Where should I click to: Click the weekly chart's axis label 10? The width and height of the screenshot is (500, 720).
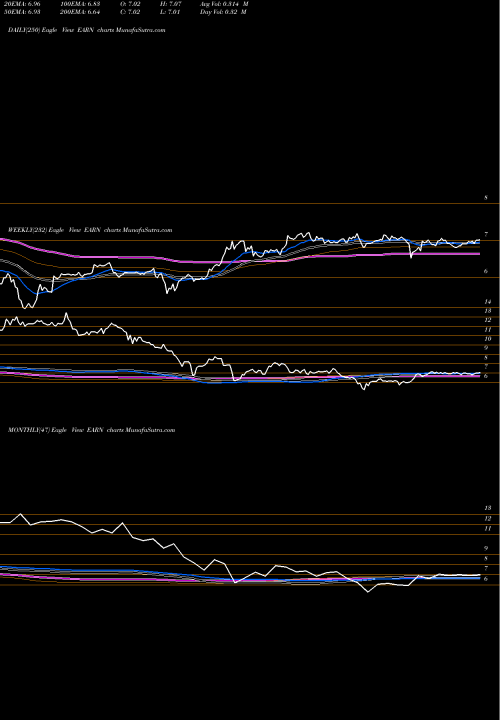pos(488,339)
